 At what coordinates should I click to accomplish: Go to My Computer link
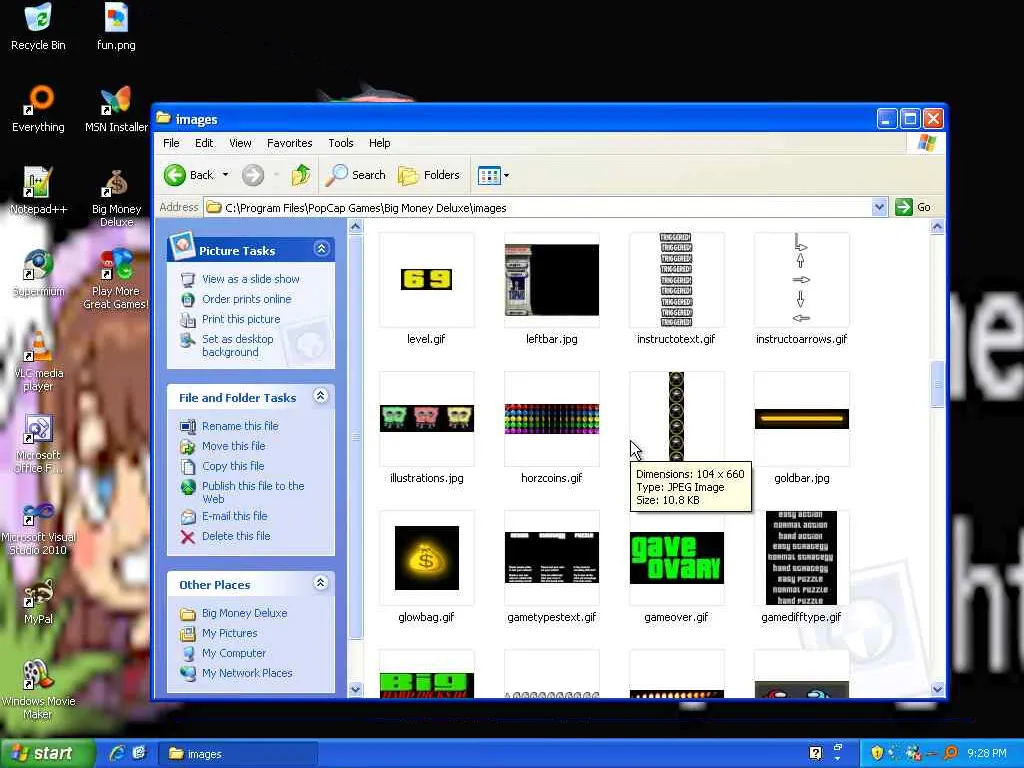tap(234, 653)
